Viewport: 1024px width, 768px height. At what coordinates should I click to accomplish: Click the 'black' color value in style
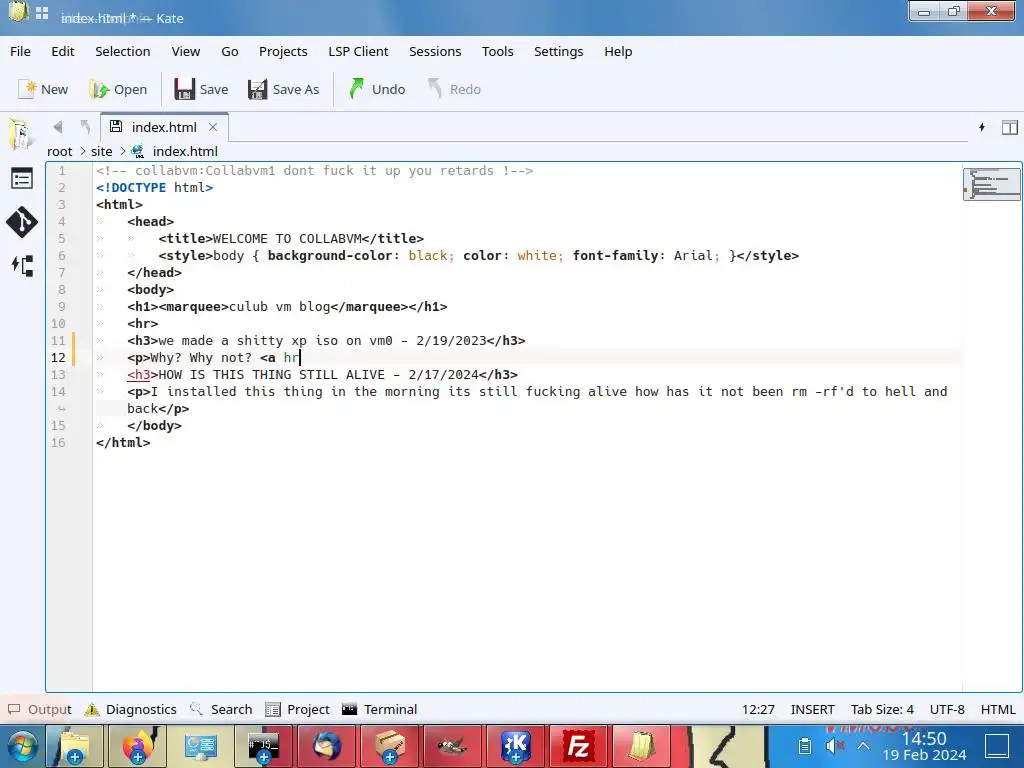(x=428, y=256)
